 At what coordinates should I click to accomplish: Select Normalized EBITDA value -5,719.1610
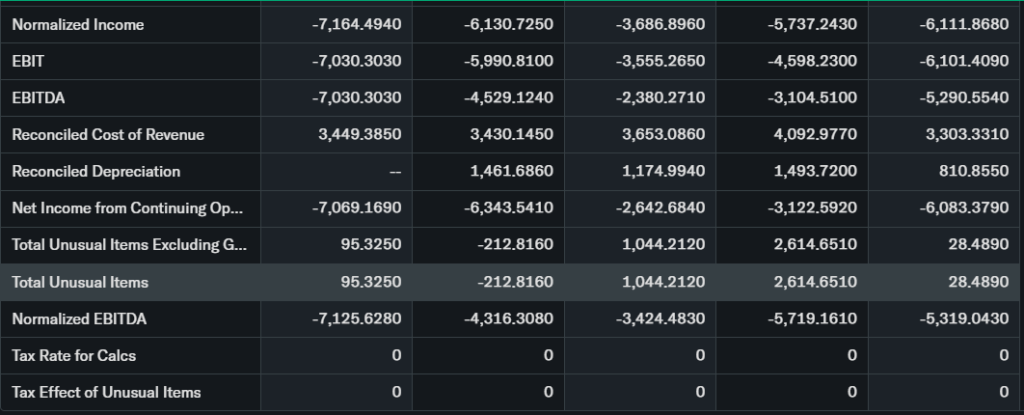[x=815, y=319]
